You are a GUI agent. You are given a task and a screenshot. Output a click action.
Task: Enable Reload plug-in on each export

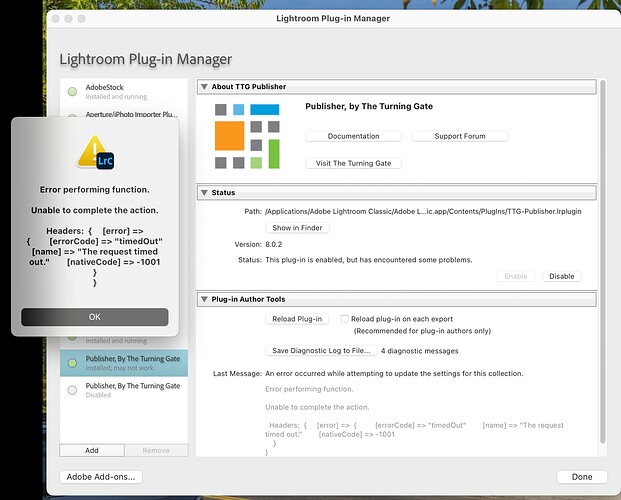[x=345, y=318]
